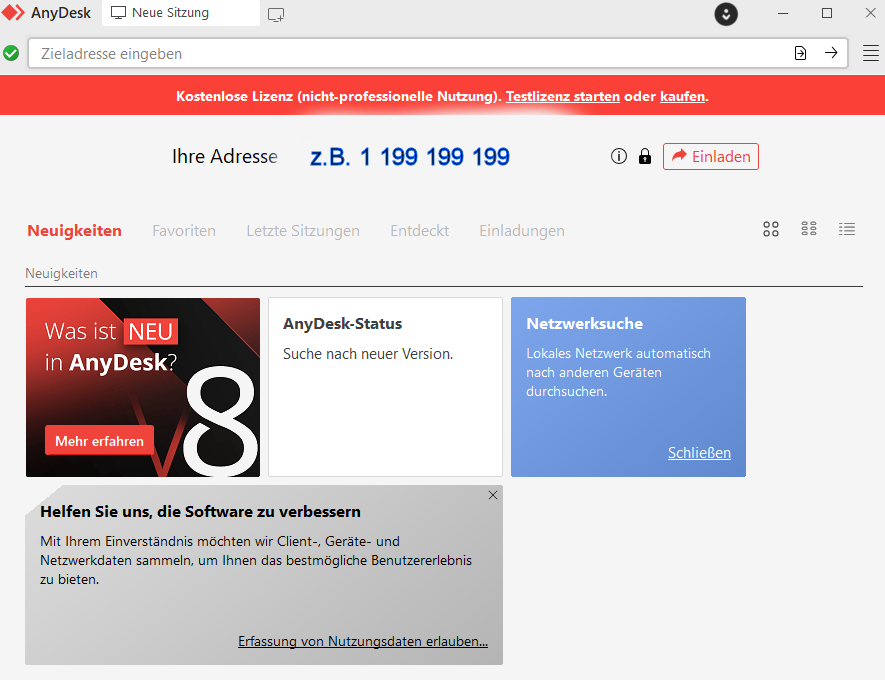
Task: Click the info icon beside the address
Action: coord(619,156)
